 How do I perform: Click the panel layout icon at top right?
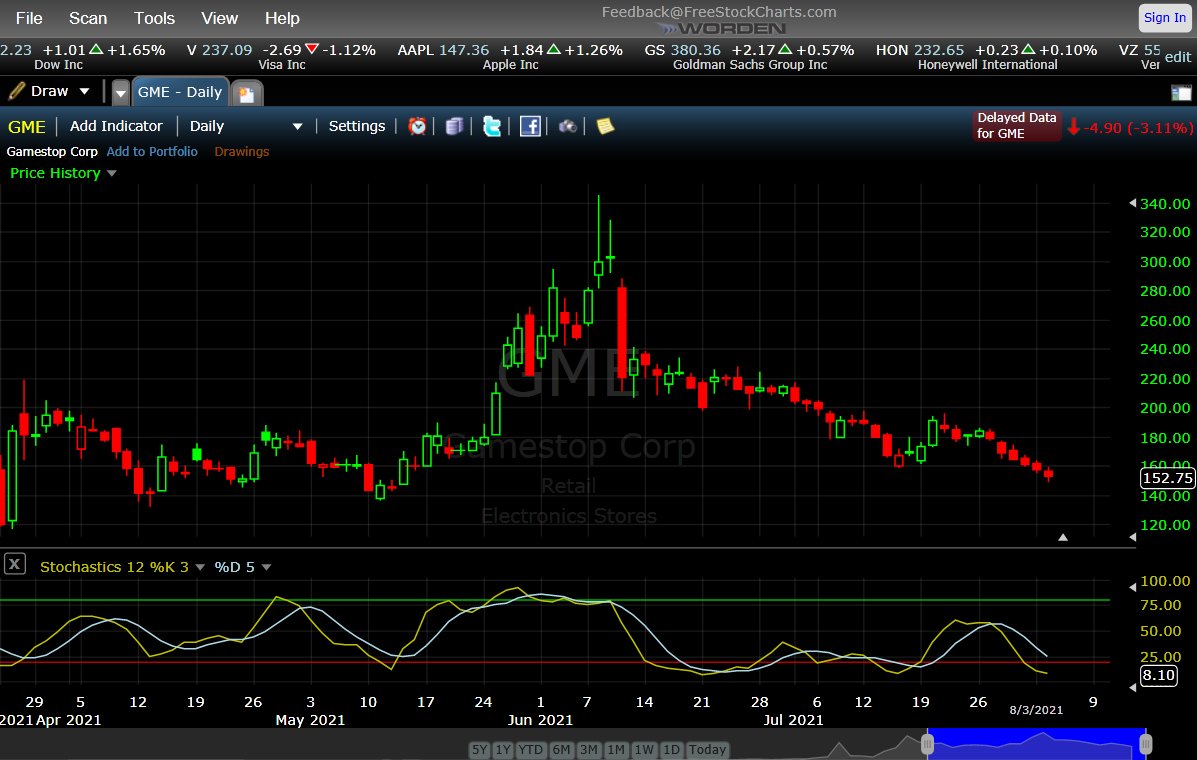click(1180, 93)
